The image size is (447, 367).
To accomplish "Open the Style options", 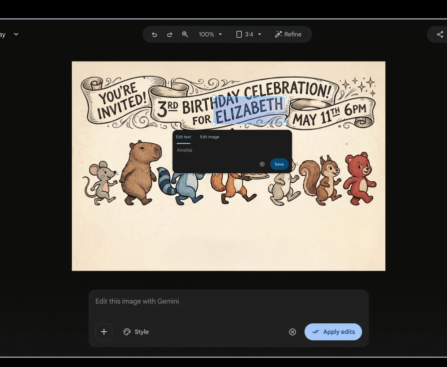I will tap(136, 332).
